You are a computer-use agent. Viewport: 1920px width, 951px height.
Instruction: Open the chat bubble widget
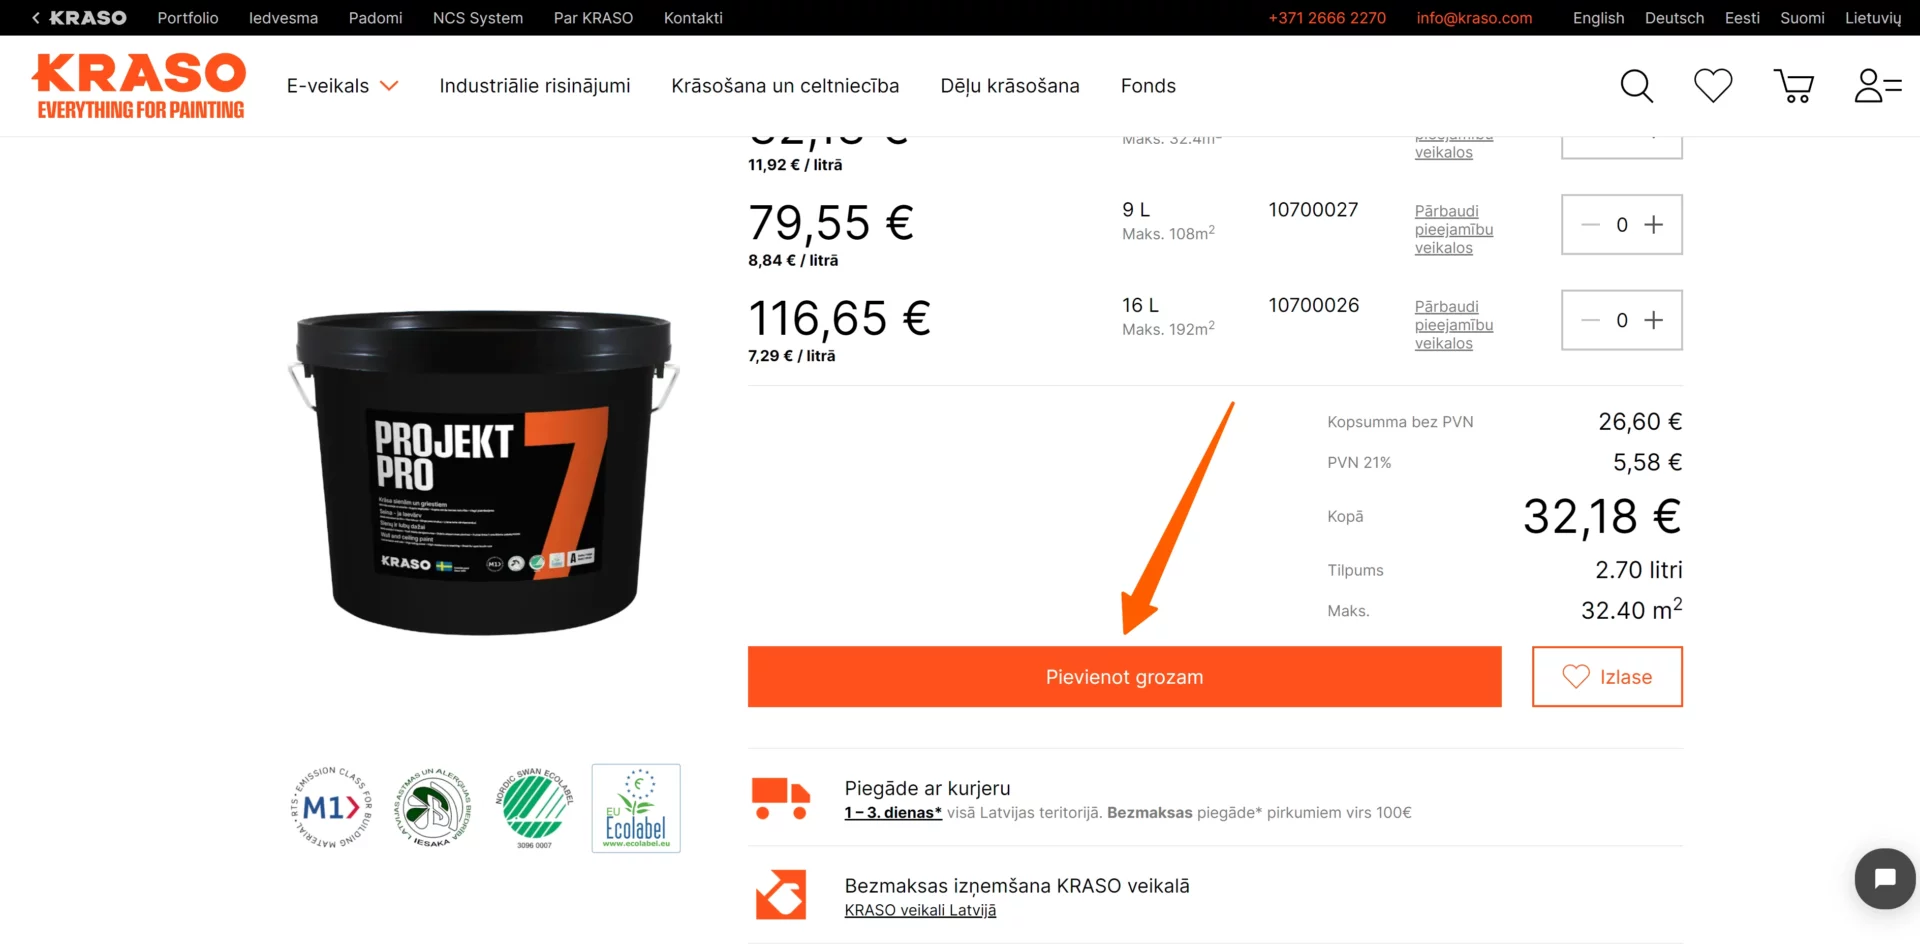[x=1885, y=878]
